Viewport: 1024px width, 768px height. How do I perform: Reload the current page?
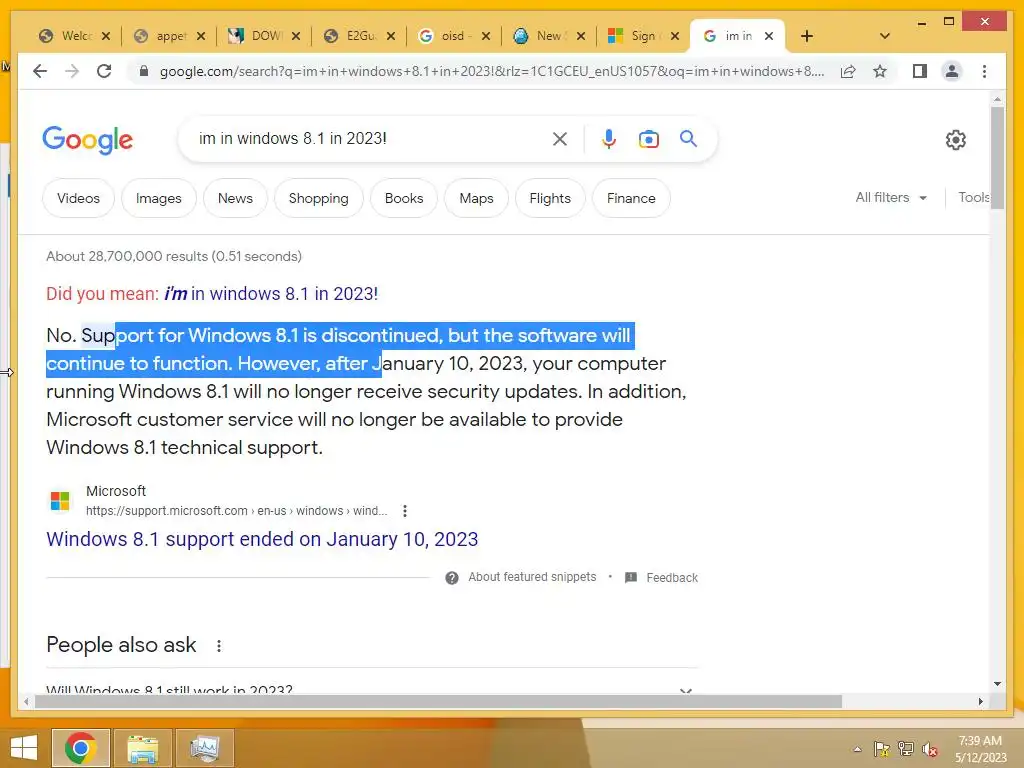[x=104, y=71]
